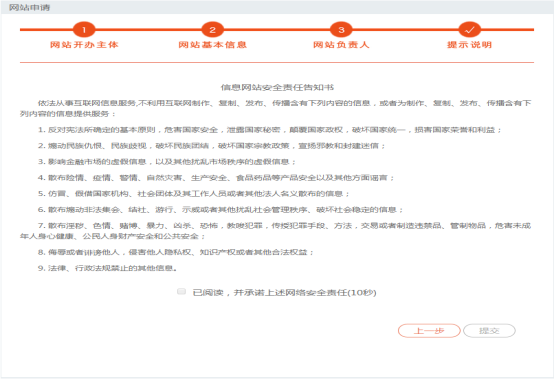Select the 网站开办主体 step label
Image resolution: width=554 pixels, height=379 pixels.
84,45
